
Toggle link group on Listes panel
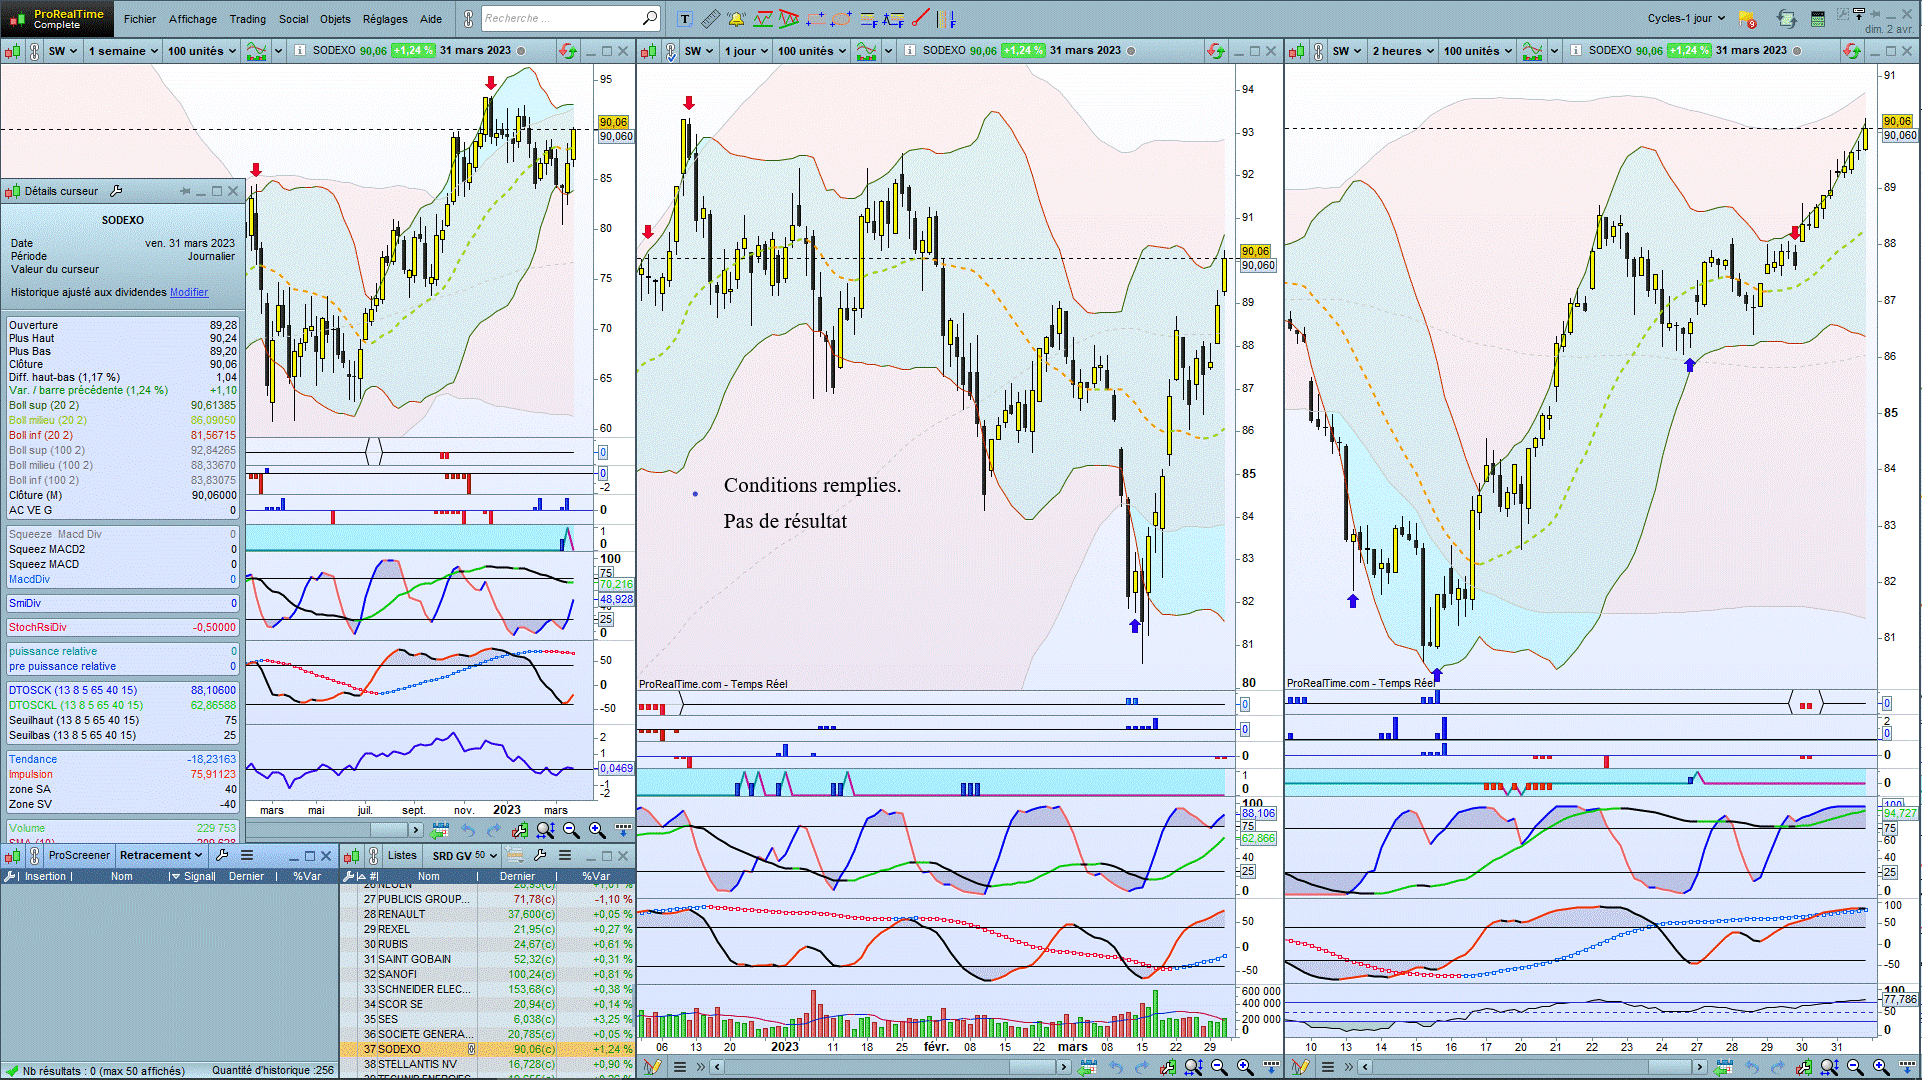pyautogui.click(x=373, y=855)
